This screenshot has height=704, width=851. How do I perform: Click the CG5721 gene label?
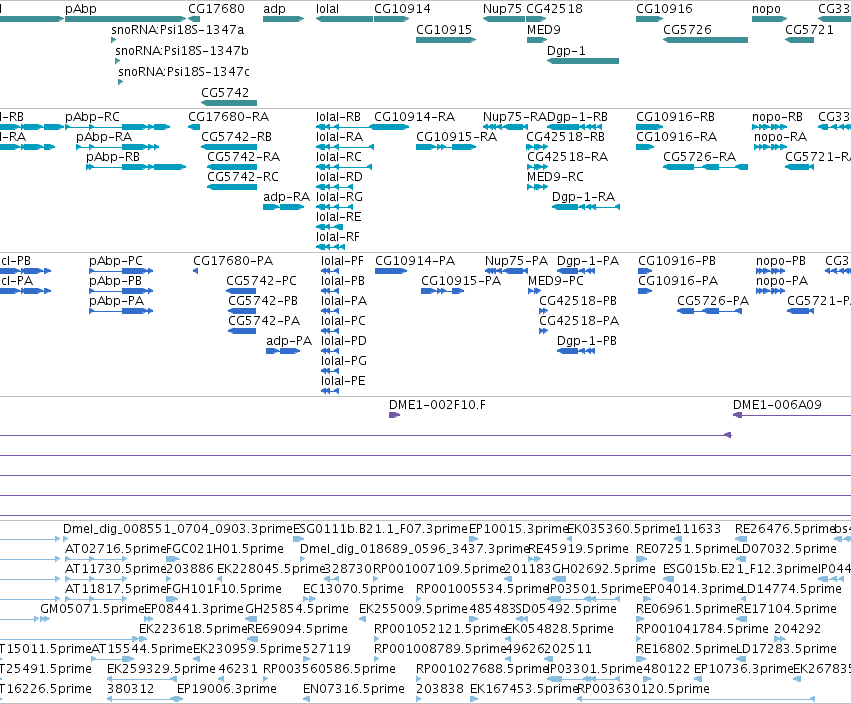pyautogui.click(x=809, y=30)
